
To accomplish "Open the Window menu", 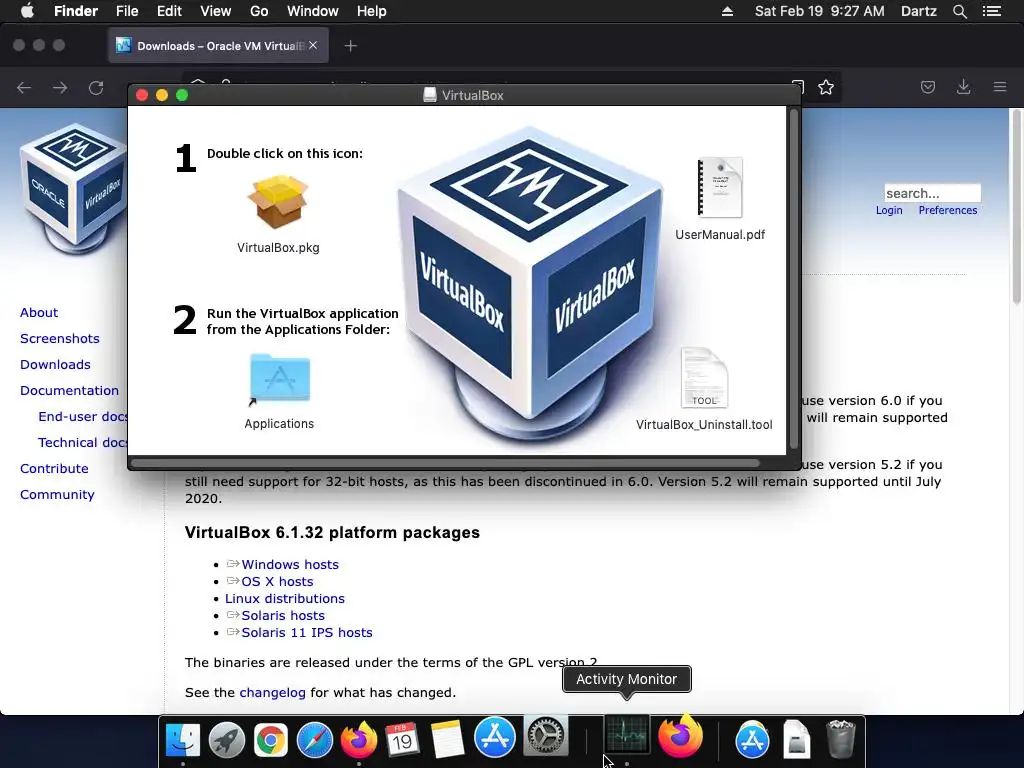I will click(313, 11).
